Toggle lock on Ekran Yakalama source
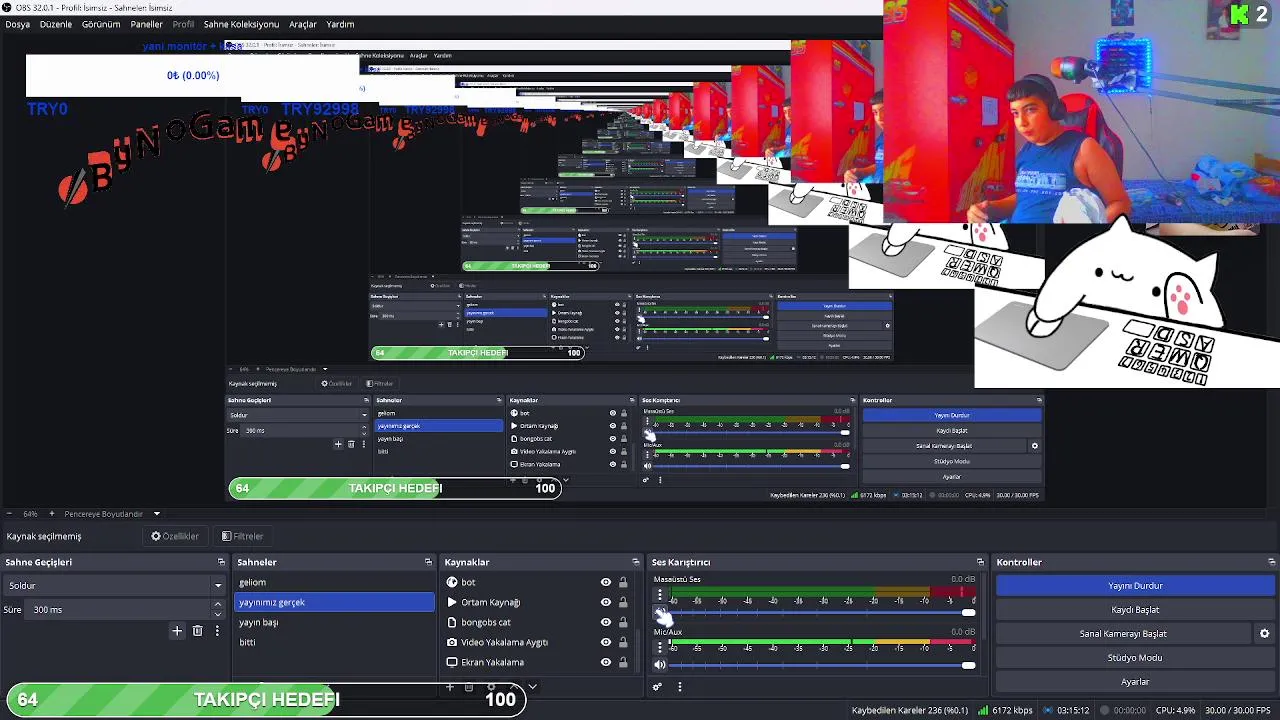 click(622, 662)
